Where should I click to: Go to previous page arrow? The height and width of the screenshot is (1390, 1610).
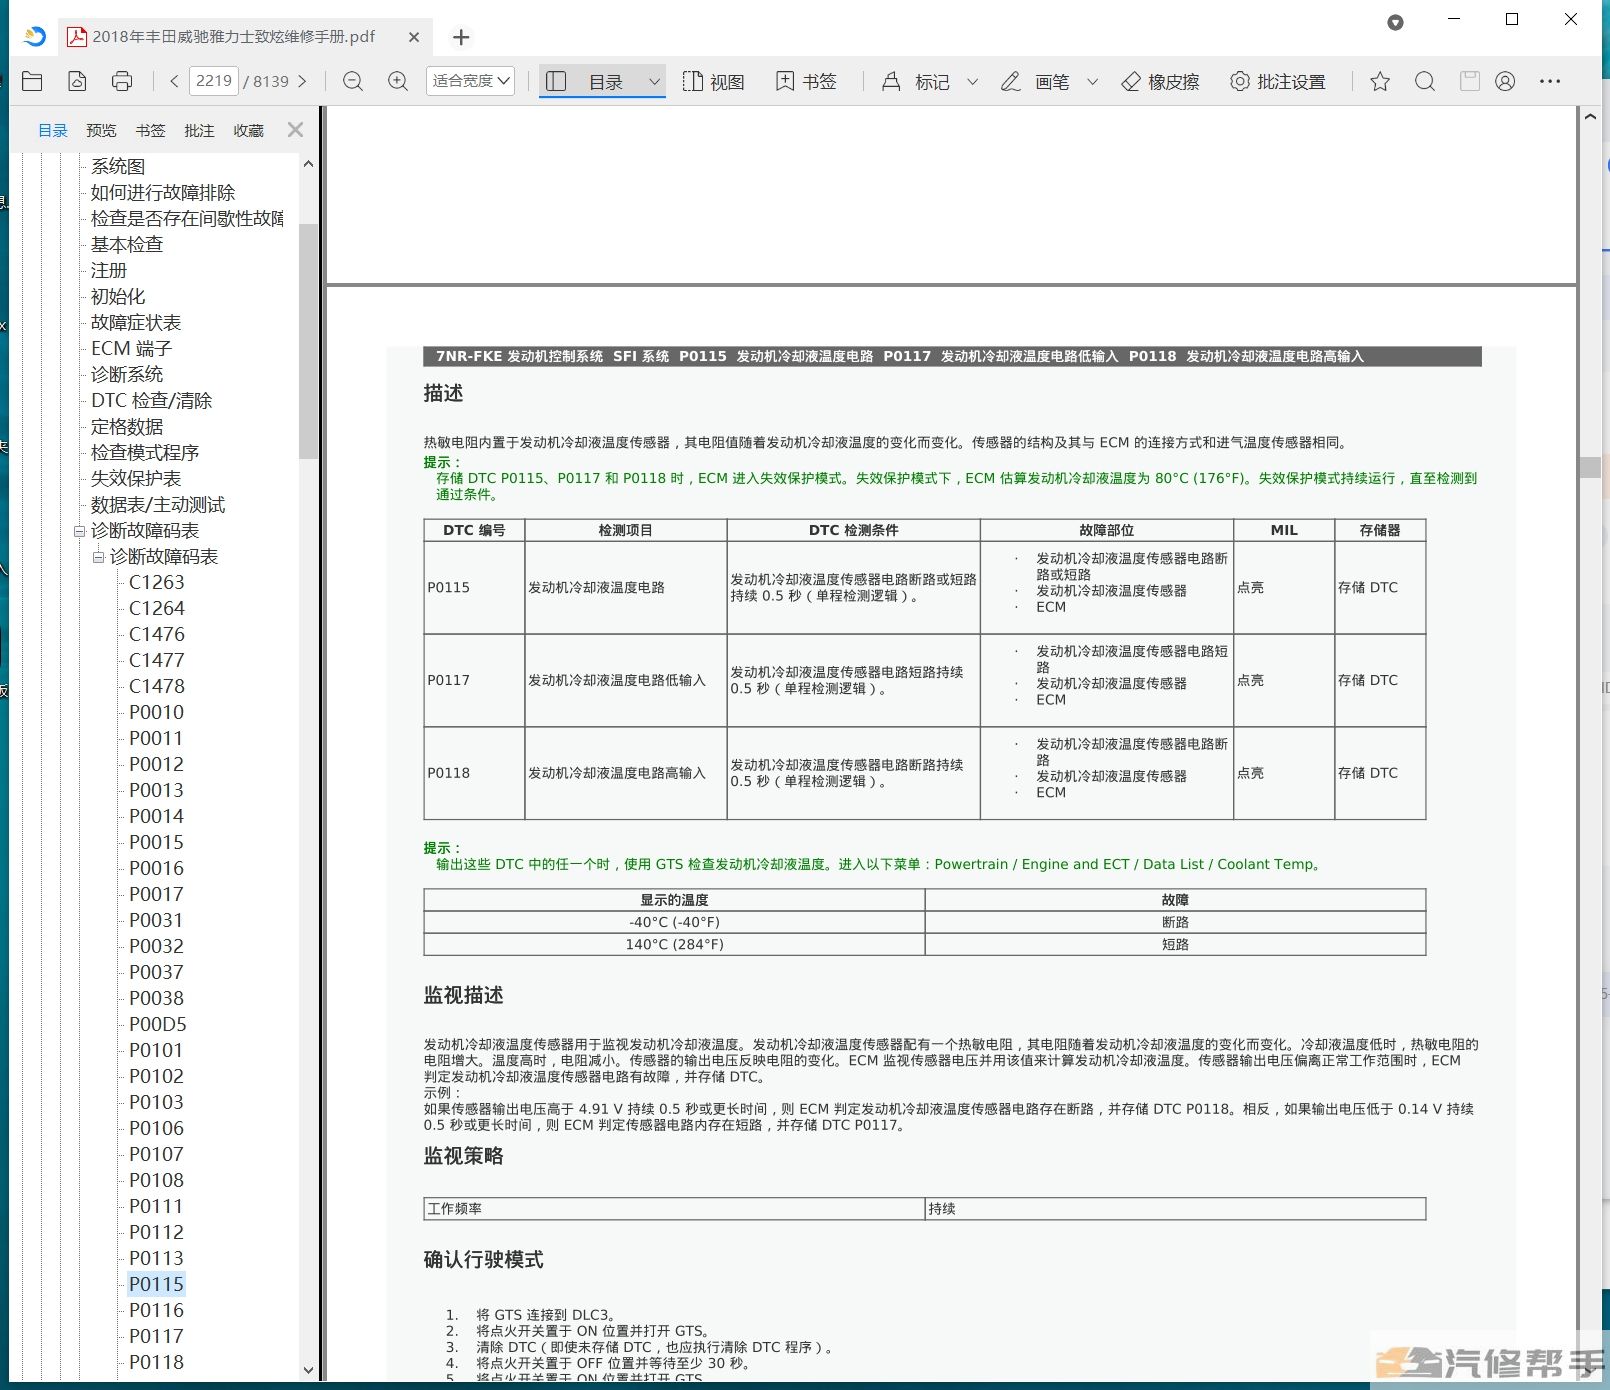174,81
